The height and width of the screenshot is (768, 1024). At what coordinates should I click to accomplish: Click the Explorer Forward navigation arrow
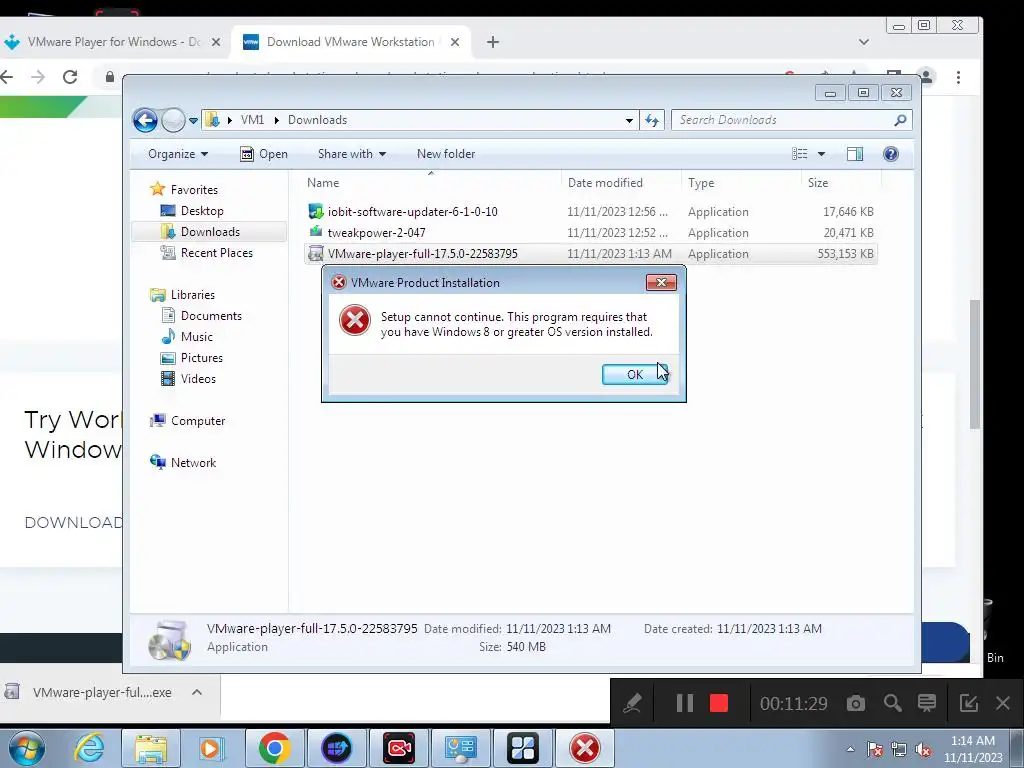[x=173, y=120]
